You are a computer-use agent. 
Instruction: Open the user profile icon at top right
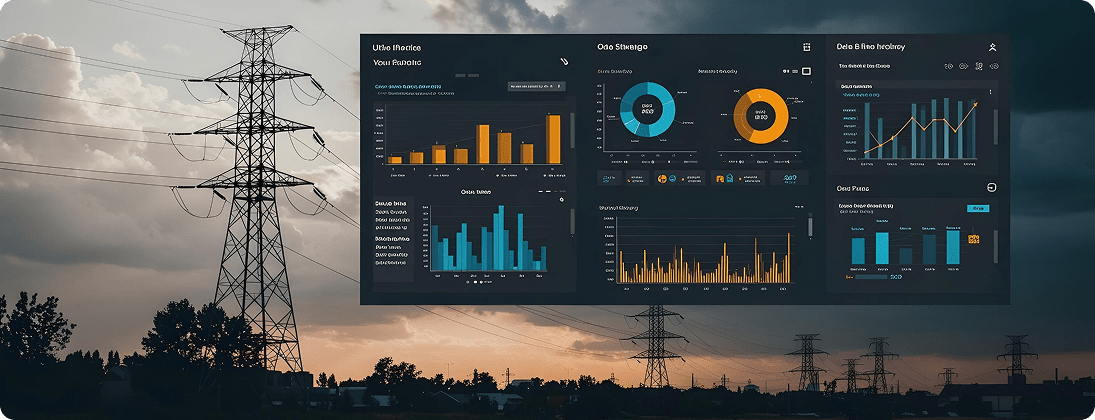click(x=992, y=47)
